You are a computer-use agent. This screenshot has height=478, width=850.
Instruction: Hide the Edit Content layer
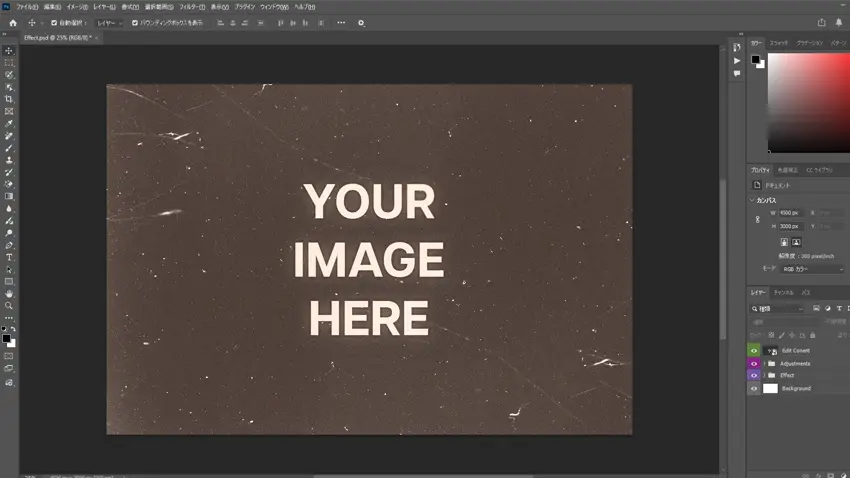[754, 350]
